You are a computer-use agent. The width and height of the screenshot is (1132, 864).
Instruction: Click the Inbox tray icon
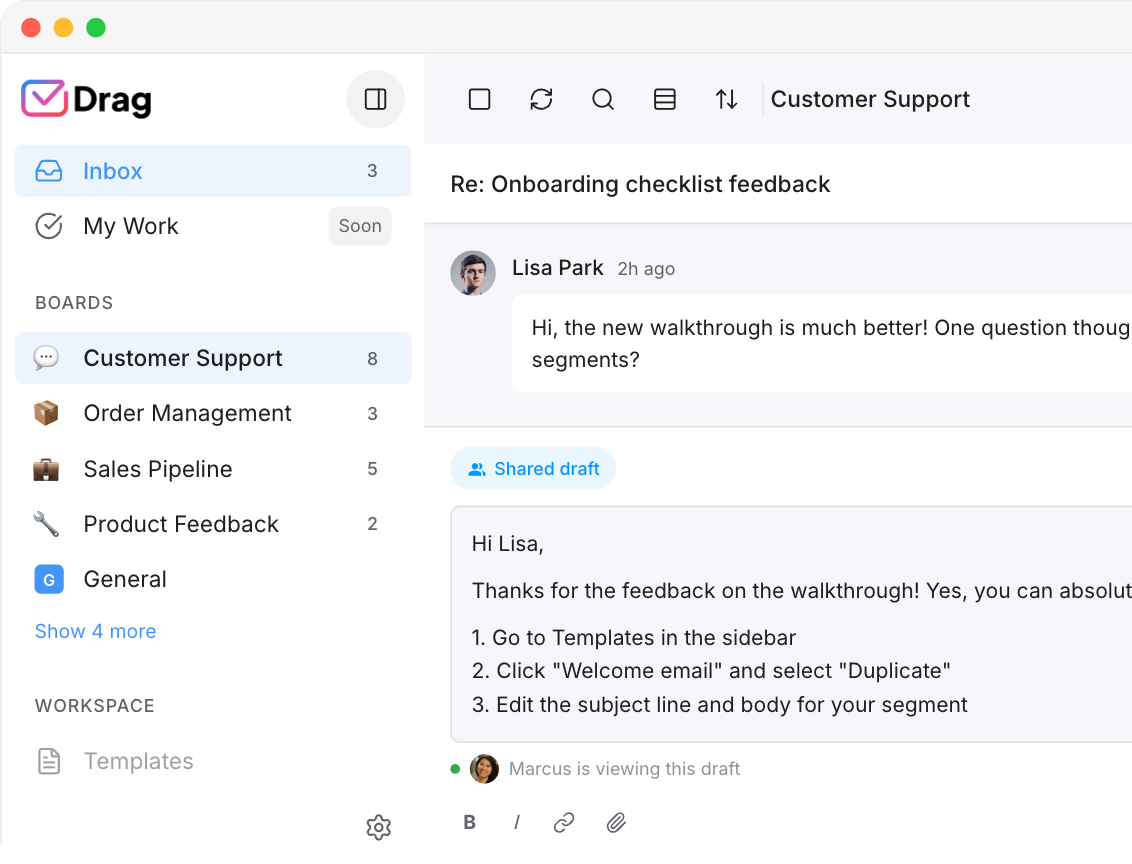(x=48, y=171)
